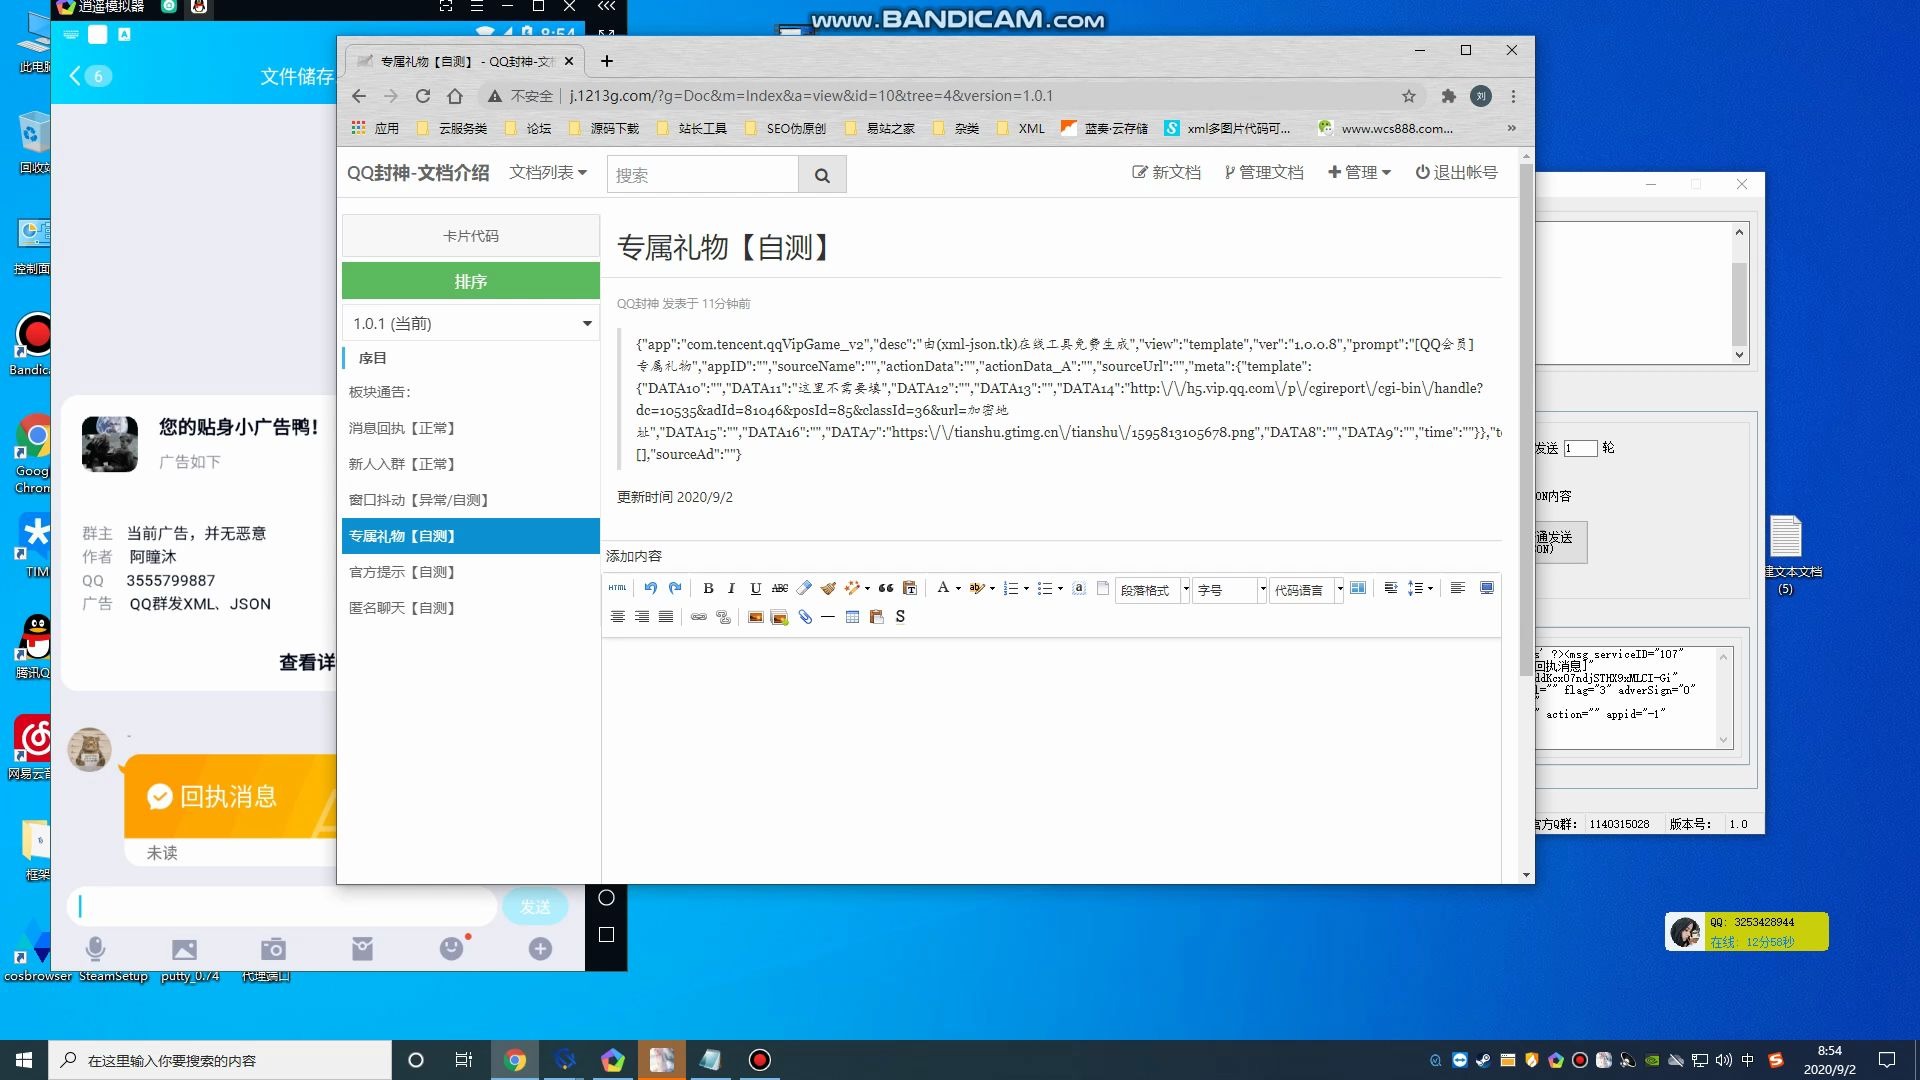Tap the emoji icon in emulator chat

pos(452,948)
